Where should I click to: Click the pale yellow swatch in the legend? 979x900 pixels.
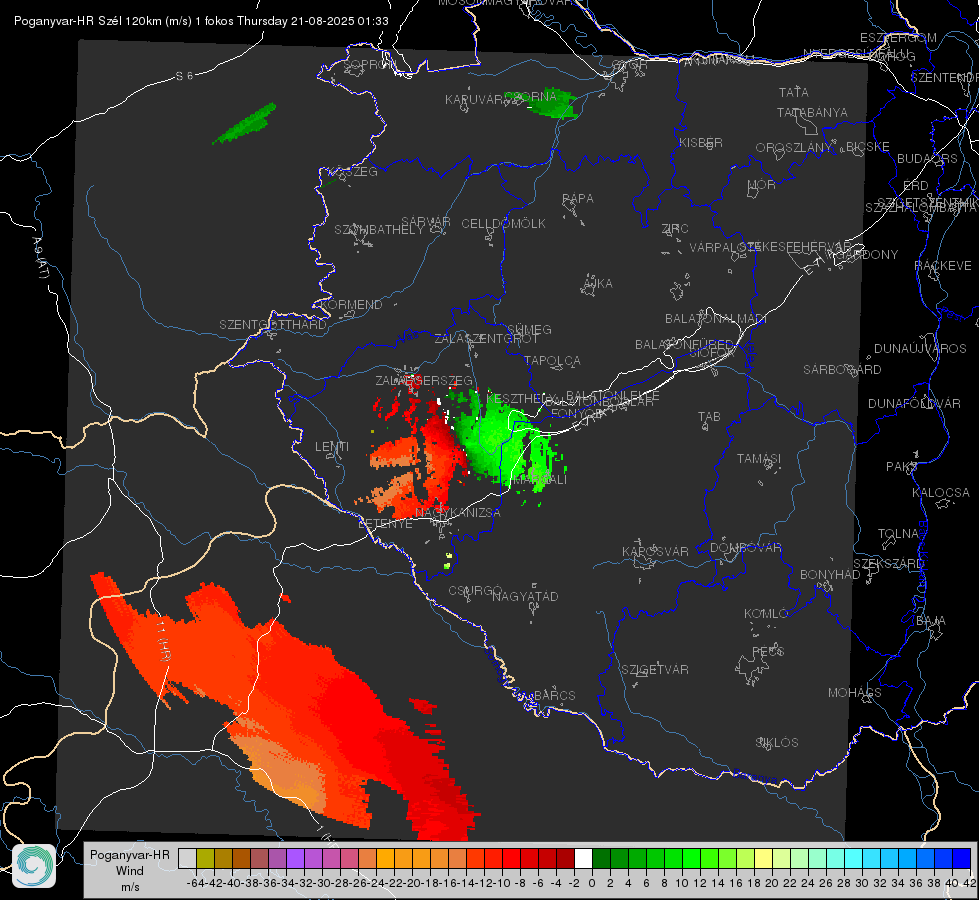pos(764,858)
